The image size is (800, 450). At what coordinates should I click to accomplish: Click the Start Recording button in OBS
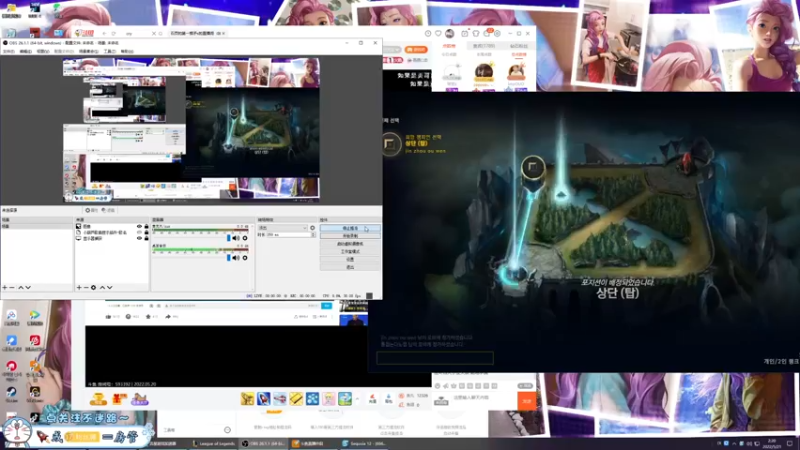tap(350, 236)
